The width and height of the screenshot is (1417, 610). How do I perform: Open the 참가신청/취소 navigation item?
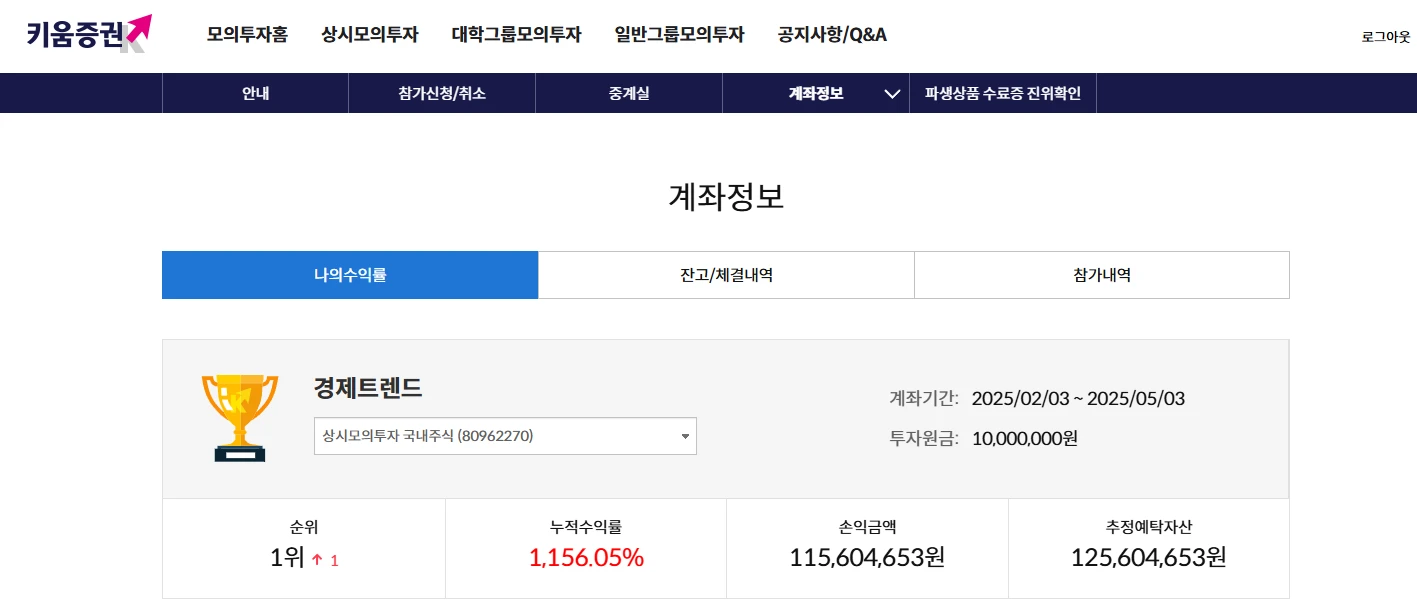click(x=441, y=92)
